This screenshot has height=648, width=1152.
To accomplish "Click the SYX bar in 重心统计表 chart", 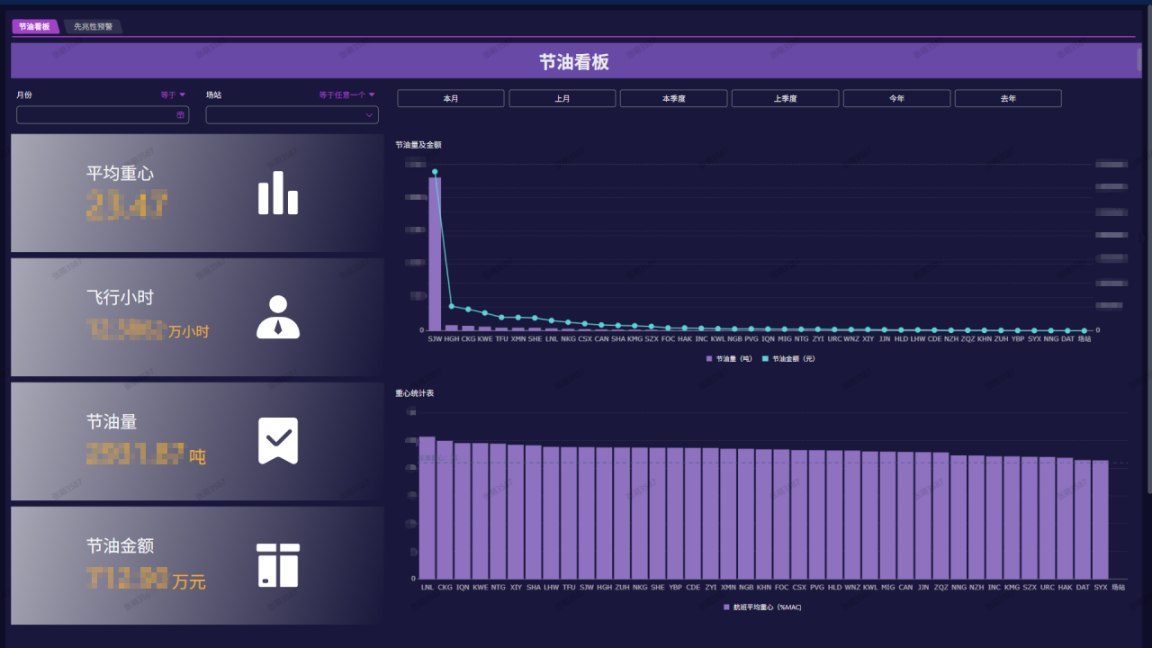I will click(1100, 519).
